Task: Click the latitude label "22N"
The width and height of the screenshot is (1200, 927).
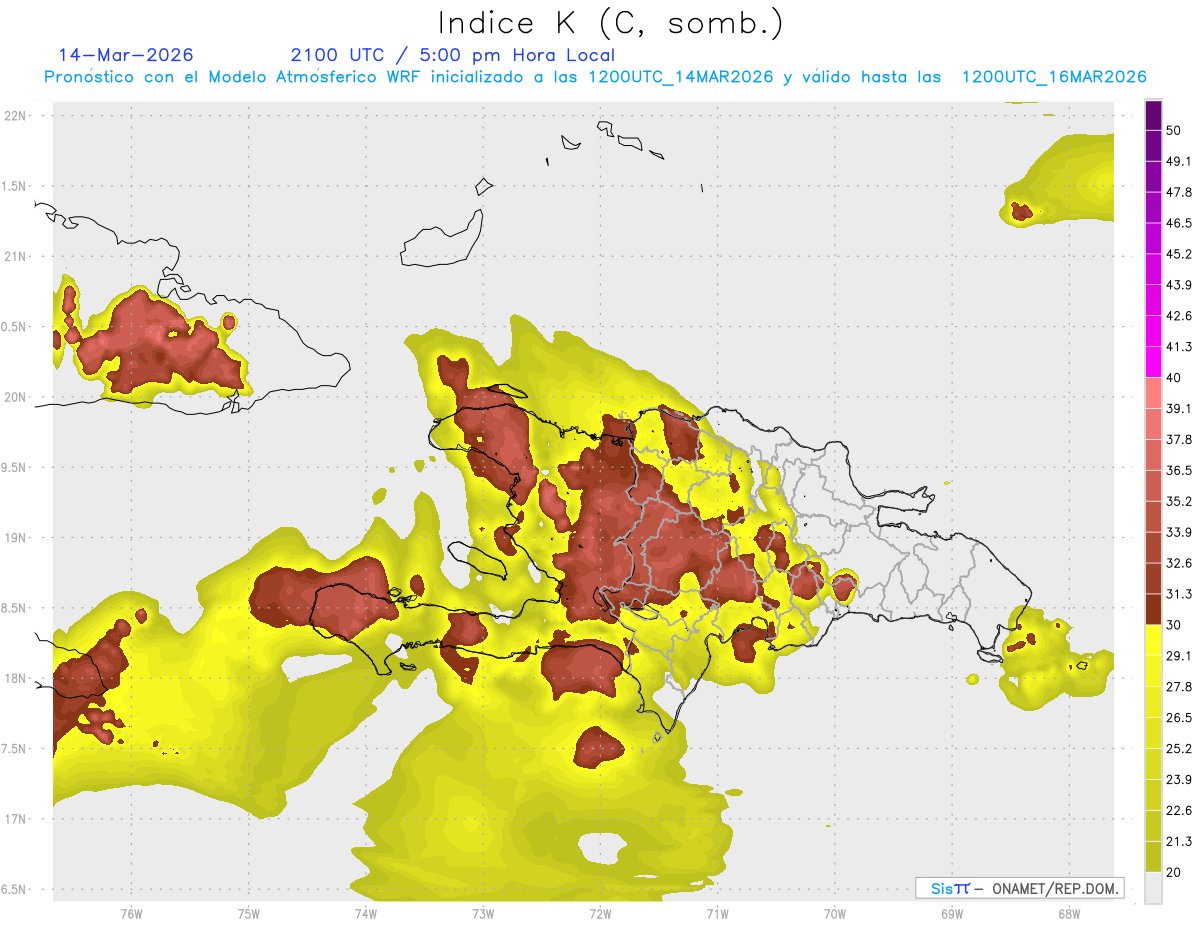Action: click(x=17, y=115)
